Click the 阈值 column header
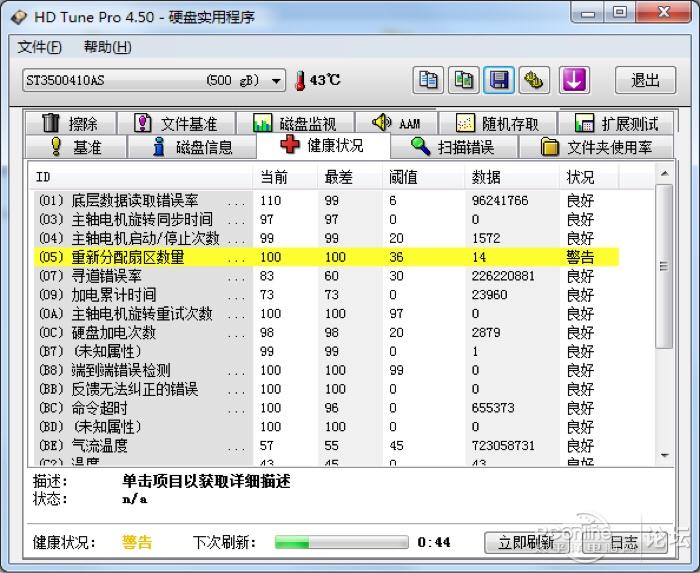This screenshot has height=573, width=700. [x=423, y=177]
